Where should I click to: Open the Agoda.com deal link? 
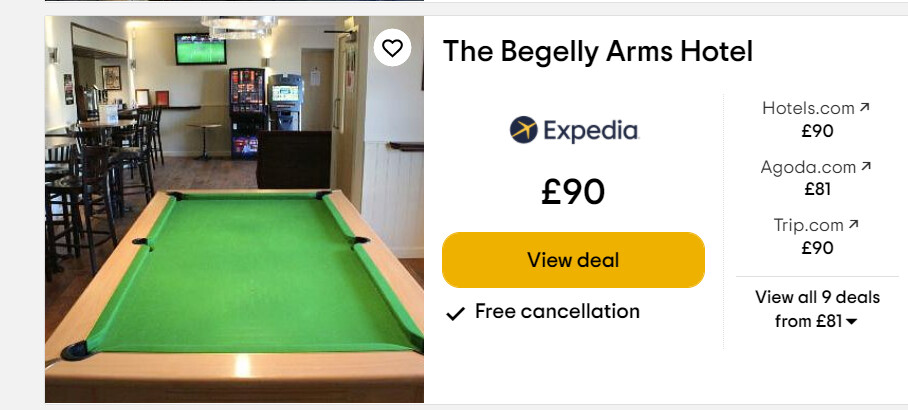[x=808, y=167]
